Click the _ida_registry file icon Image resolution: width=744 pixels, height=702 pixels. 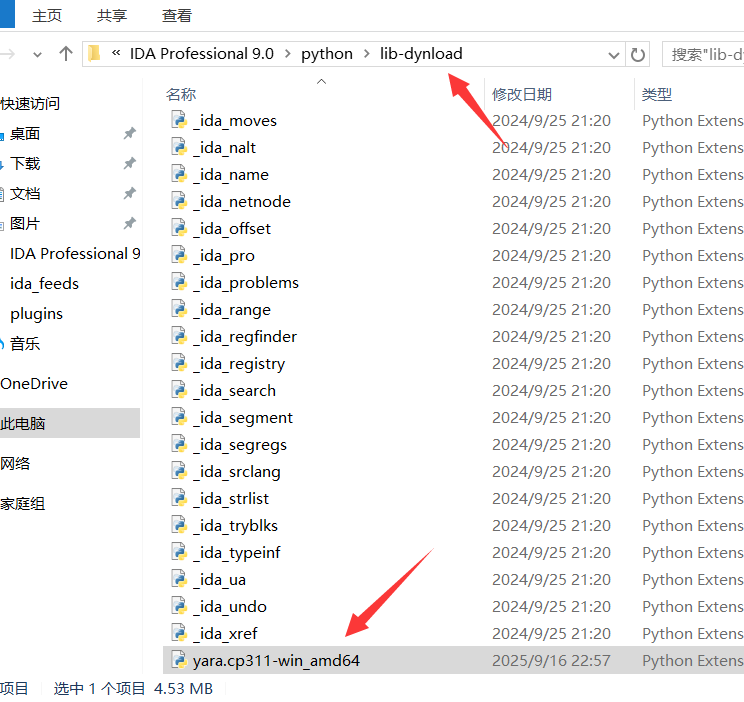click(179, 363)
